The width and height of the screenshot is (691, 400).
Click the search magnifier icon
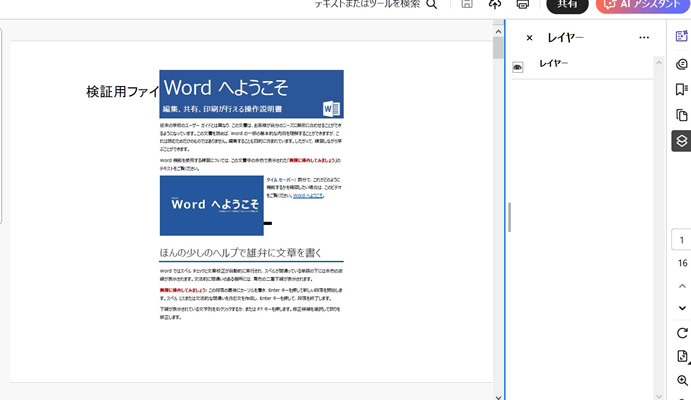point(432,4)
